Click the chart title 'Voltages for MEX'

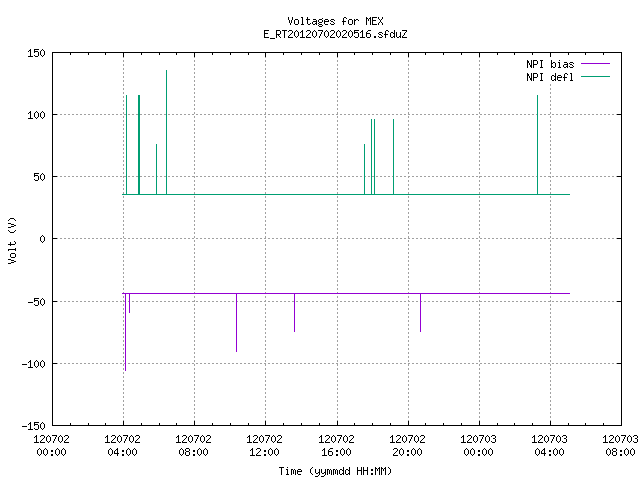(335, 21)
